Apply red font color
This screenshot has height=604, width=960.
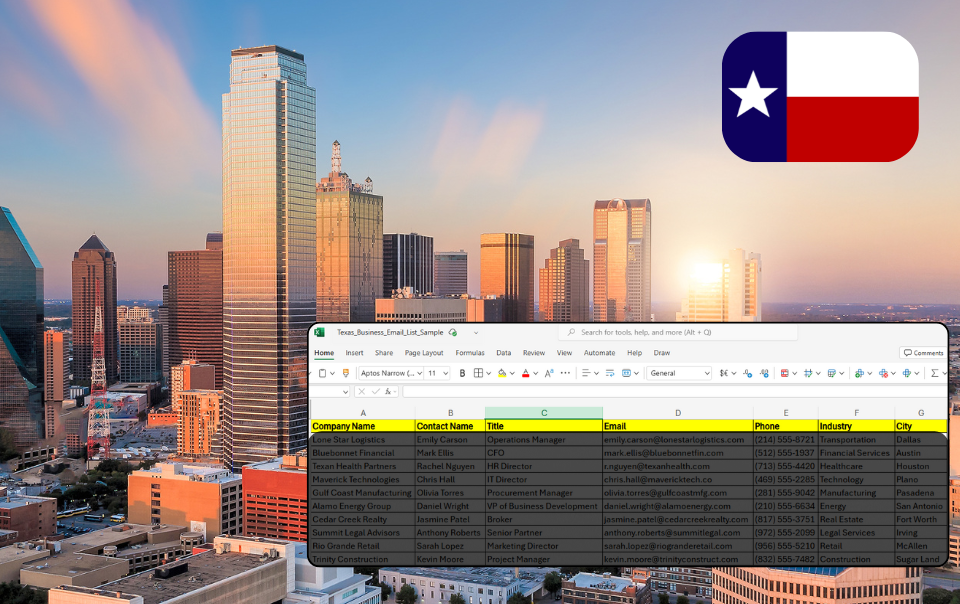point(525,373)
